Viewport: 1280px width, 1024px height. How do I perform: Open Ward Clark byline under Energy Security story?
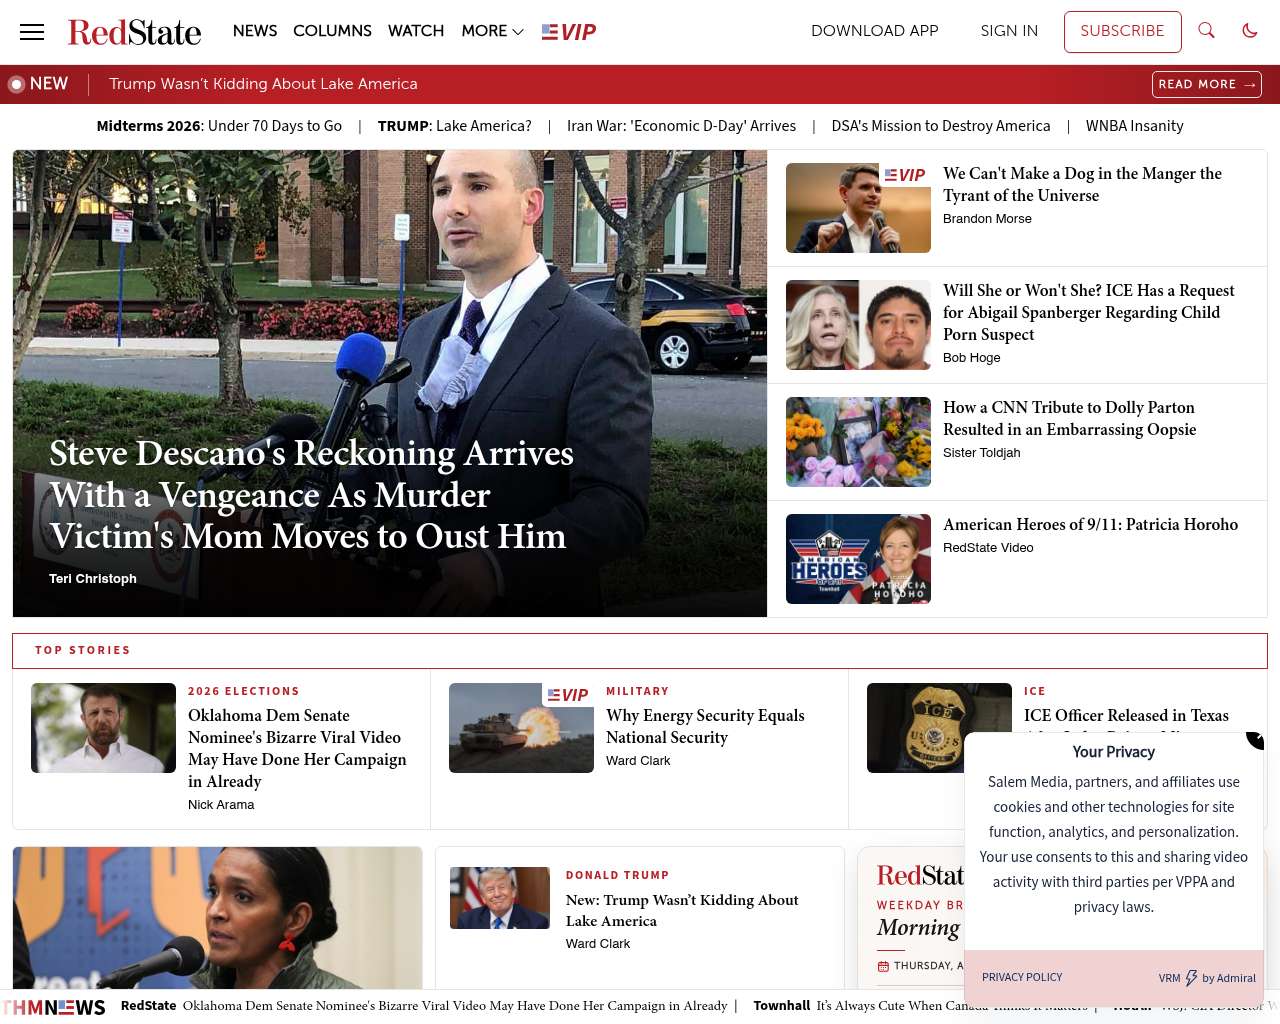pos(638,761)
